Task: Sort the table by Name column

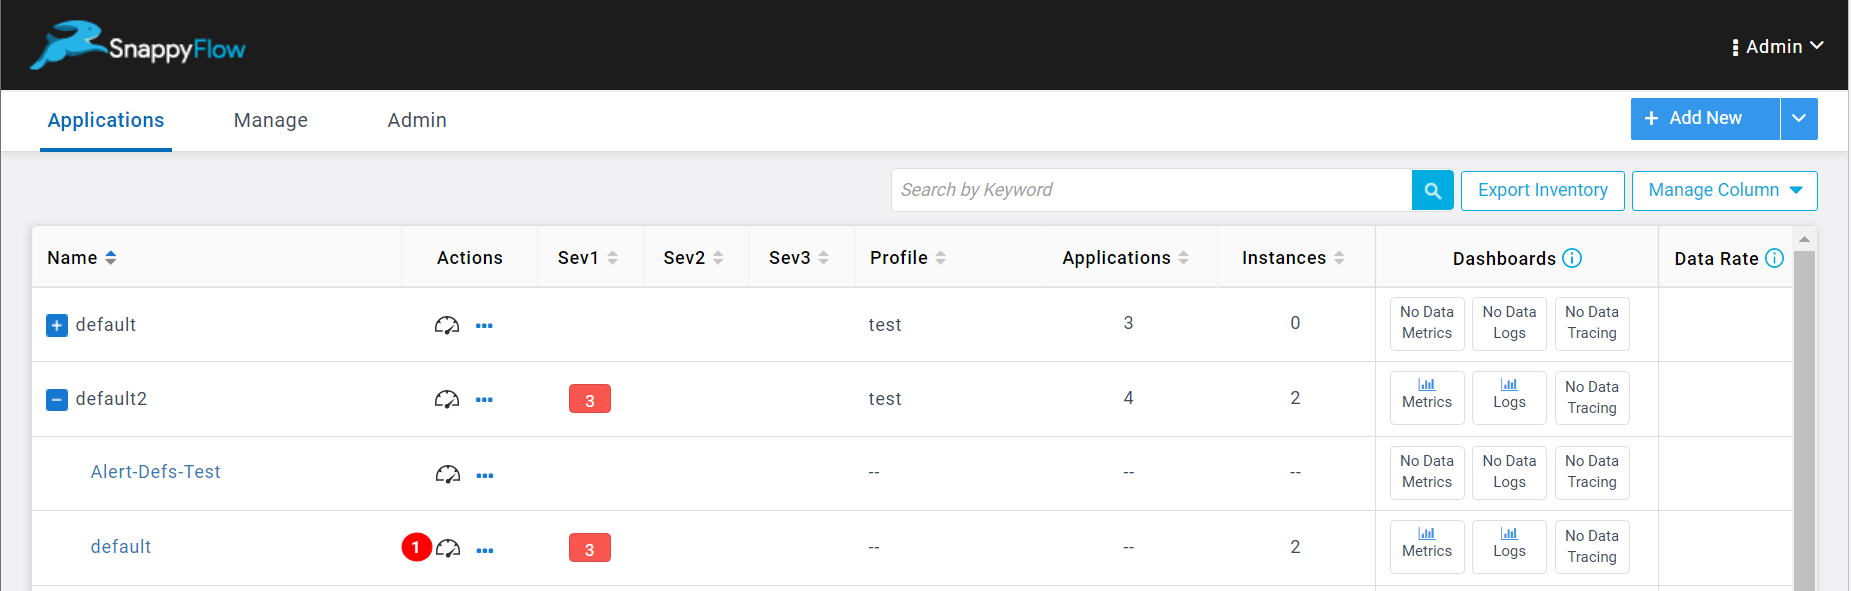Action: point(110,258)
